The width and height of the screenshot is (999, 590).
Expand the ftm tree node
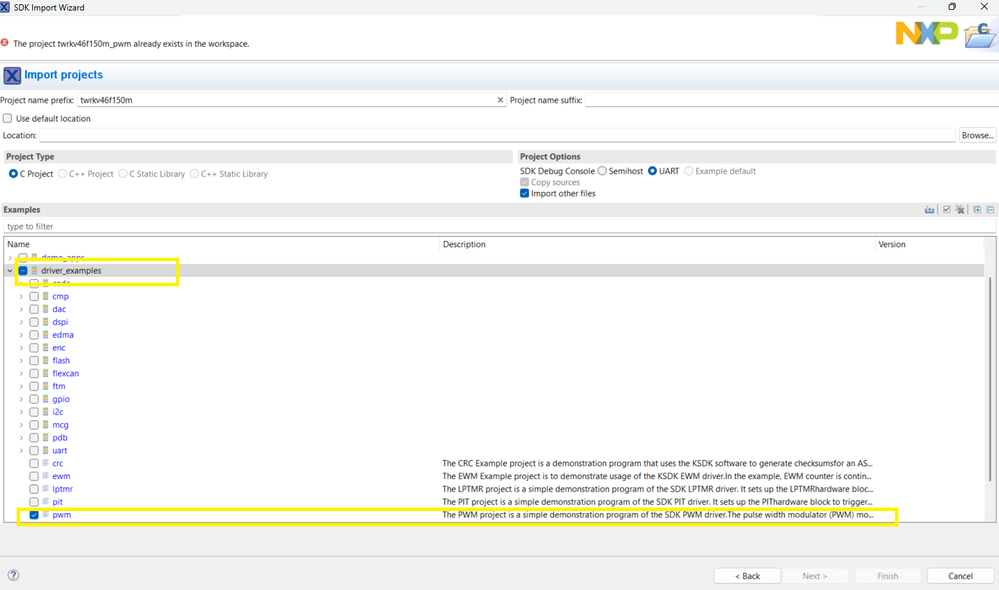point(21,386)
